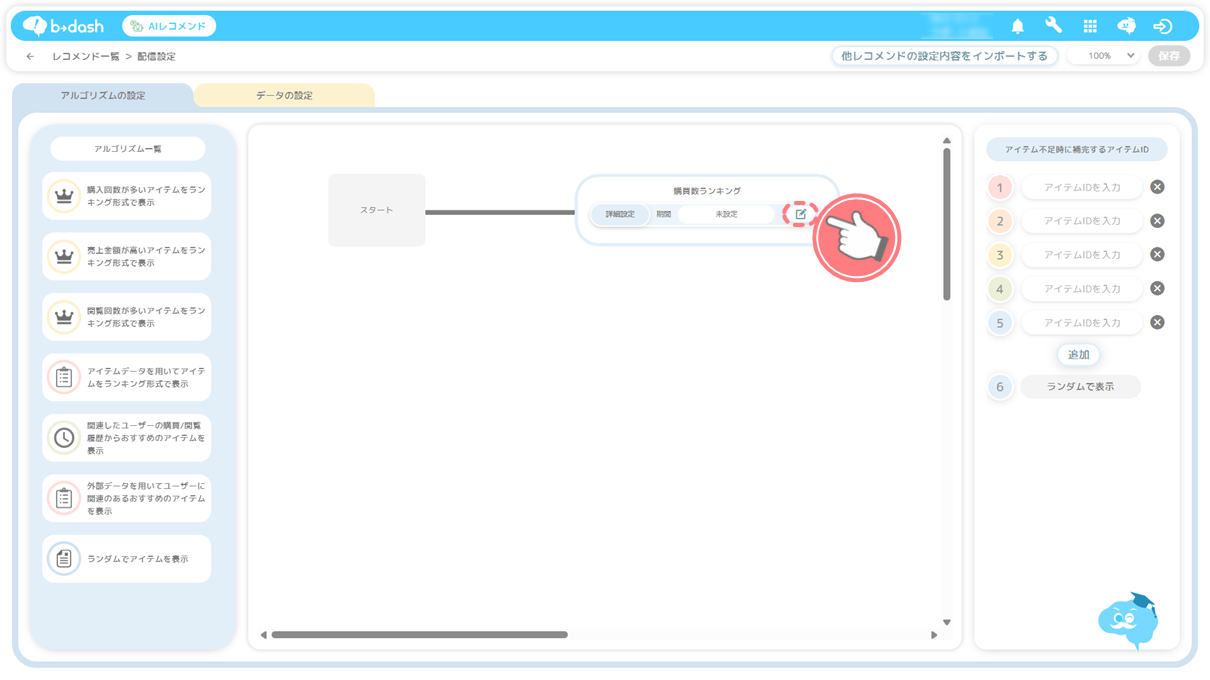The image size is (1210, 680).
Task: Click the 追加 button
Action: pyautogui.click(x=1078, y=355)
